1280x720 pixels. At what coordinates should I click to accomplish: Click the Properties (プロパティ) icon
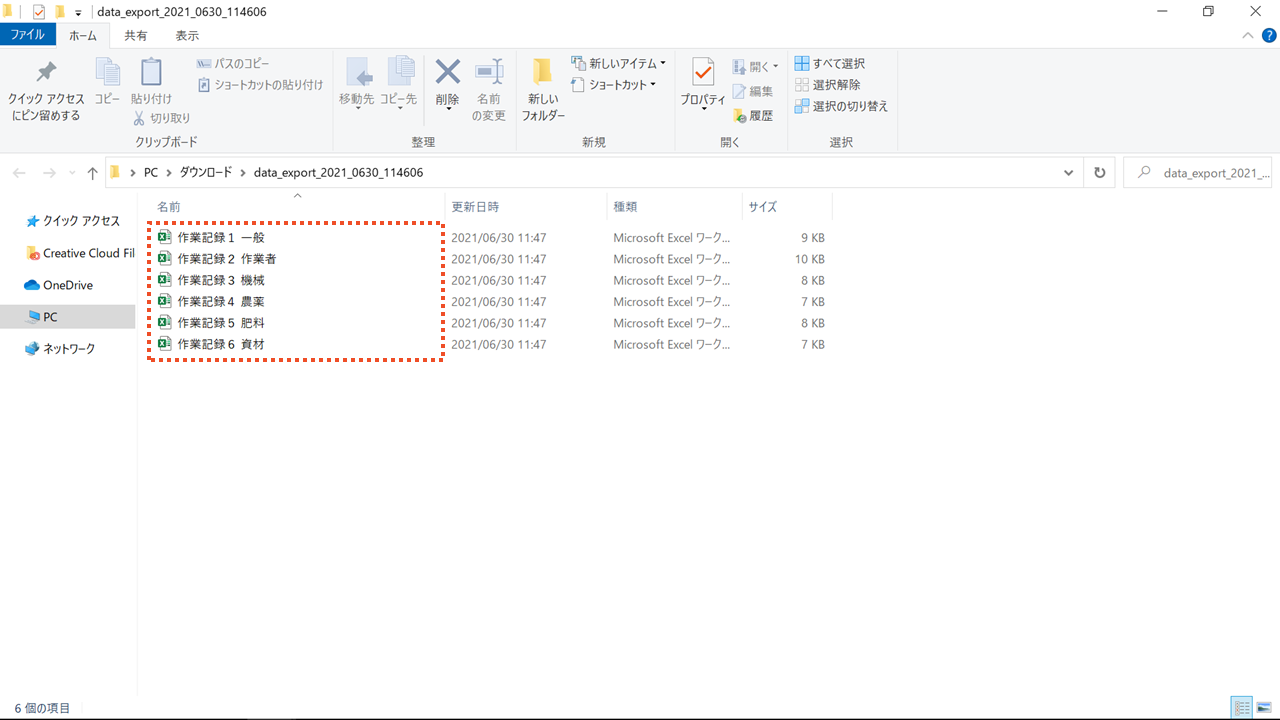click(703, 74)
